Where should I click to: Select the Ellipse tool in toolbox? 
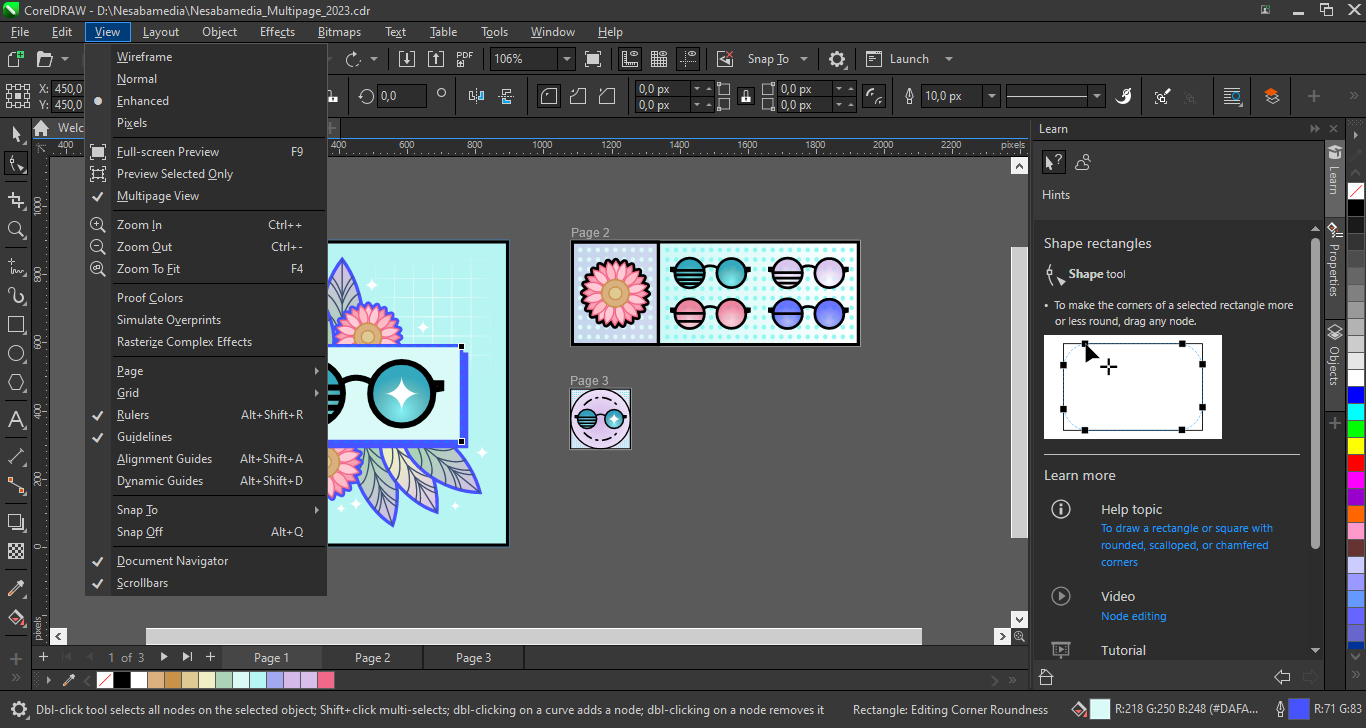tap(16, 354)
